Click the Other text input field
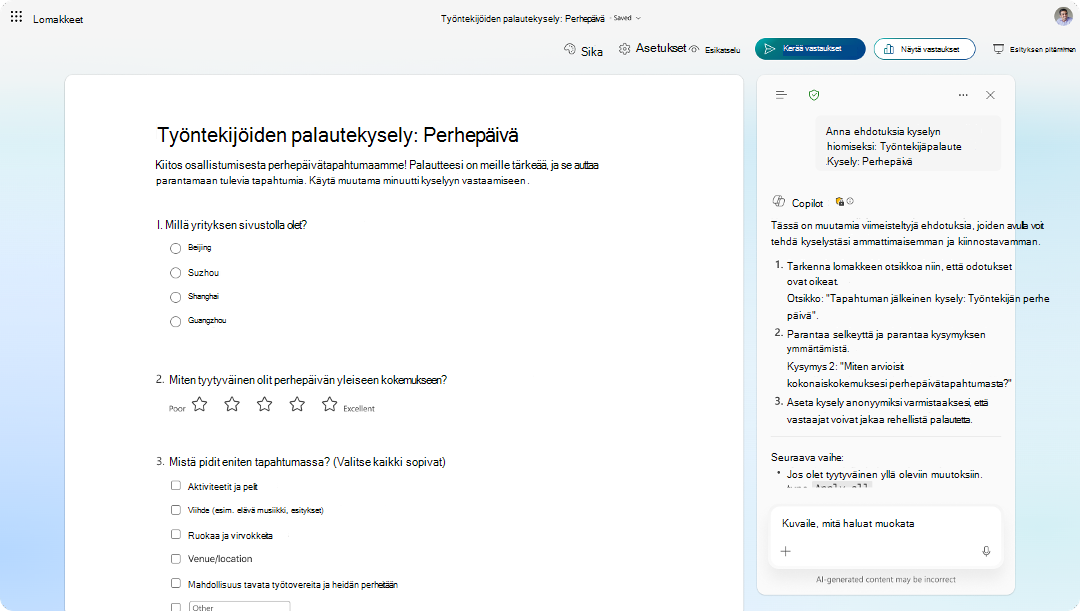Viewport: 1080px width, 612px height. pyautogui.click(x=239, y=607)
